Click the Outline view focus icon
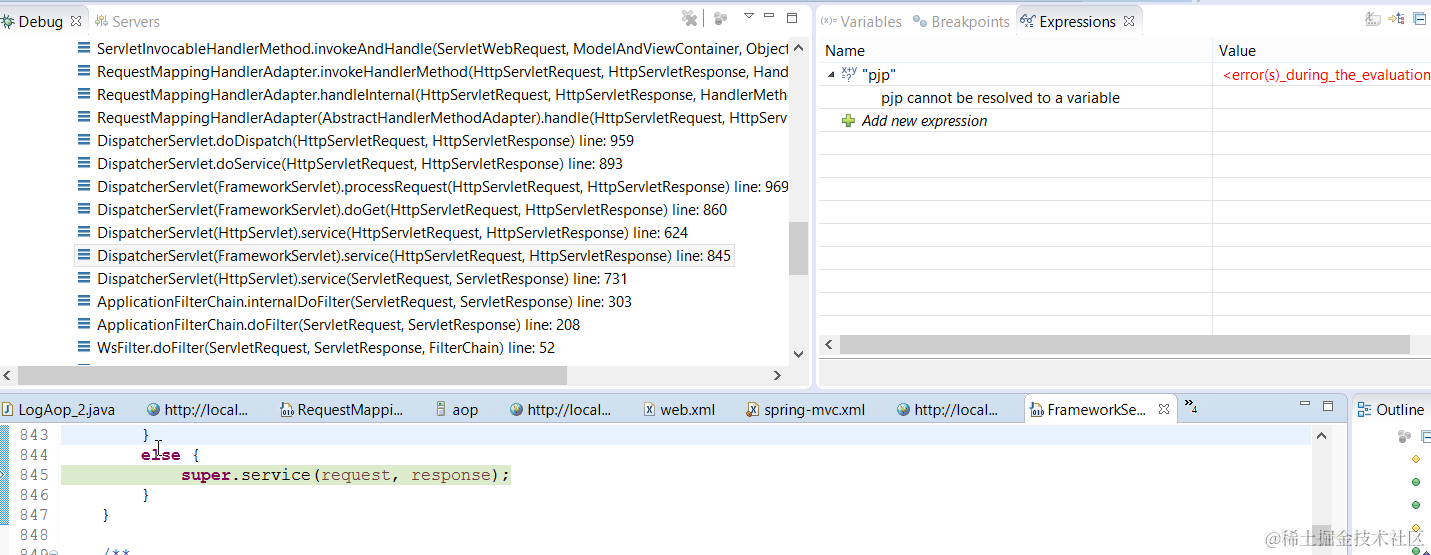The image size is (1431, 555). (1405, 436)
